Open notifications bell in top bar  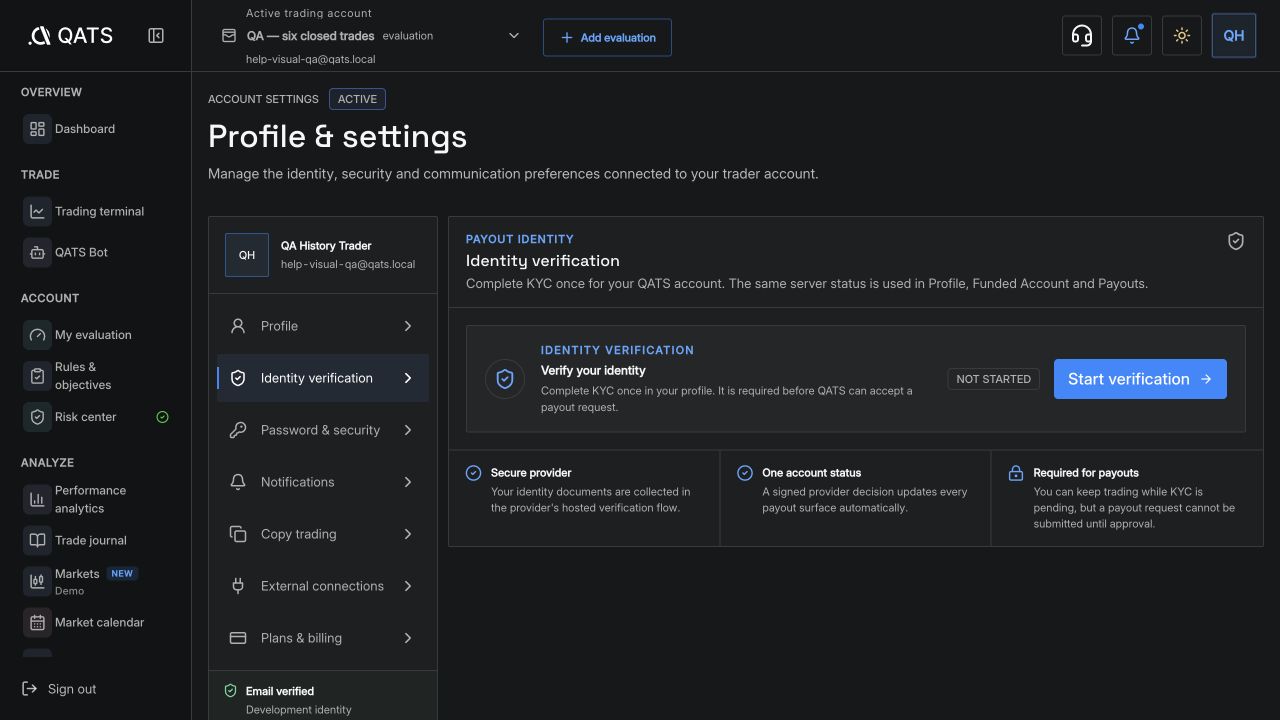[x=1132, y=36]
